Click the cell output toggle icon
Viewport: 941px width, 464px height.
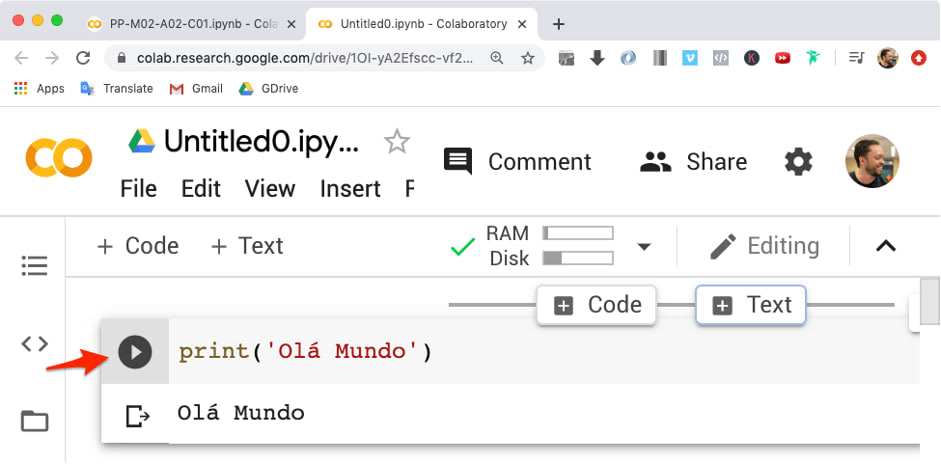click(x=137, y=415)
